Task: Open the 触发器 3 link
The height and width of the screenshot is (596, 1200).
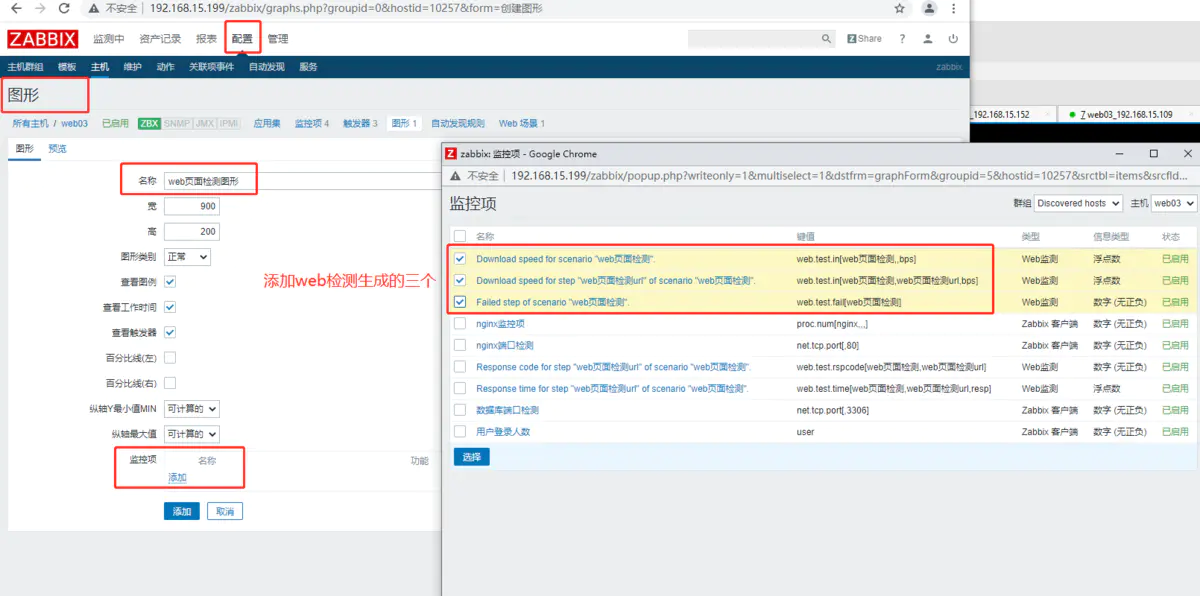Action: coord(360,124)
